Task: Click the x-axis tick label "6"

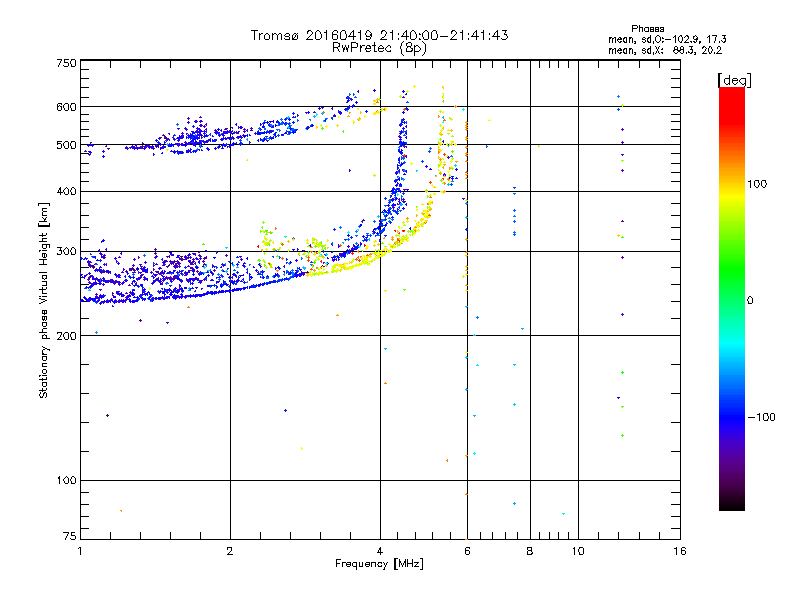Action: coord(467,551)
